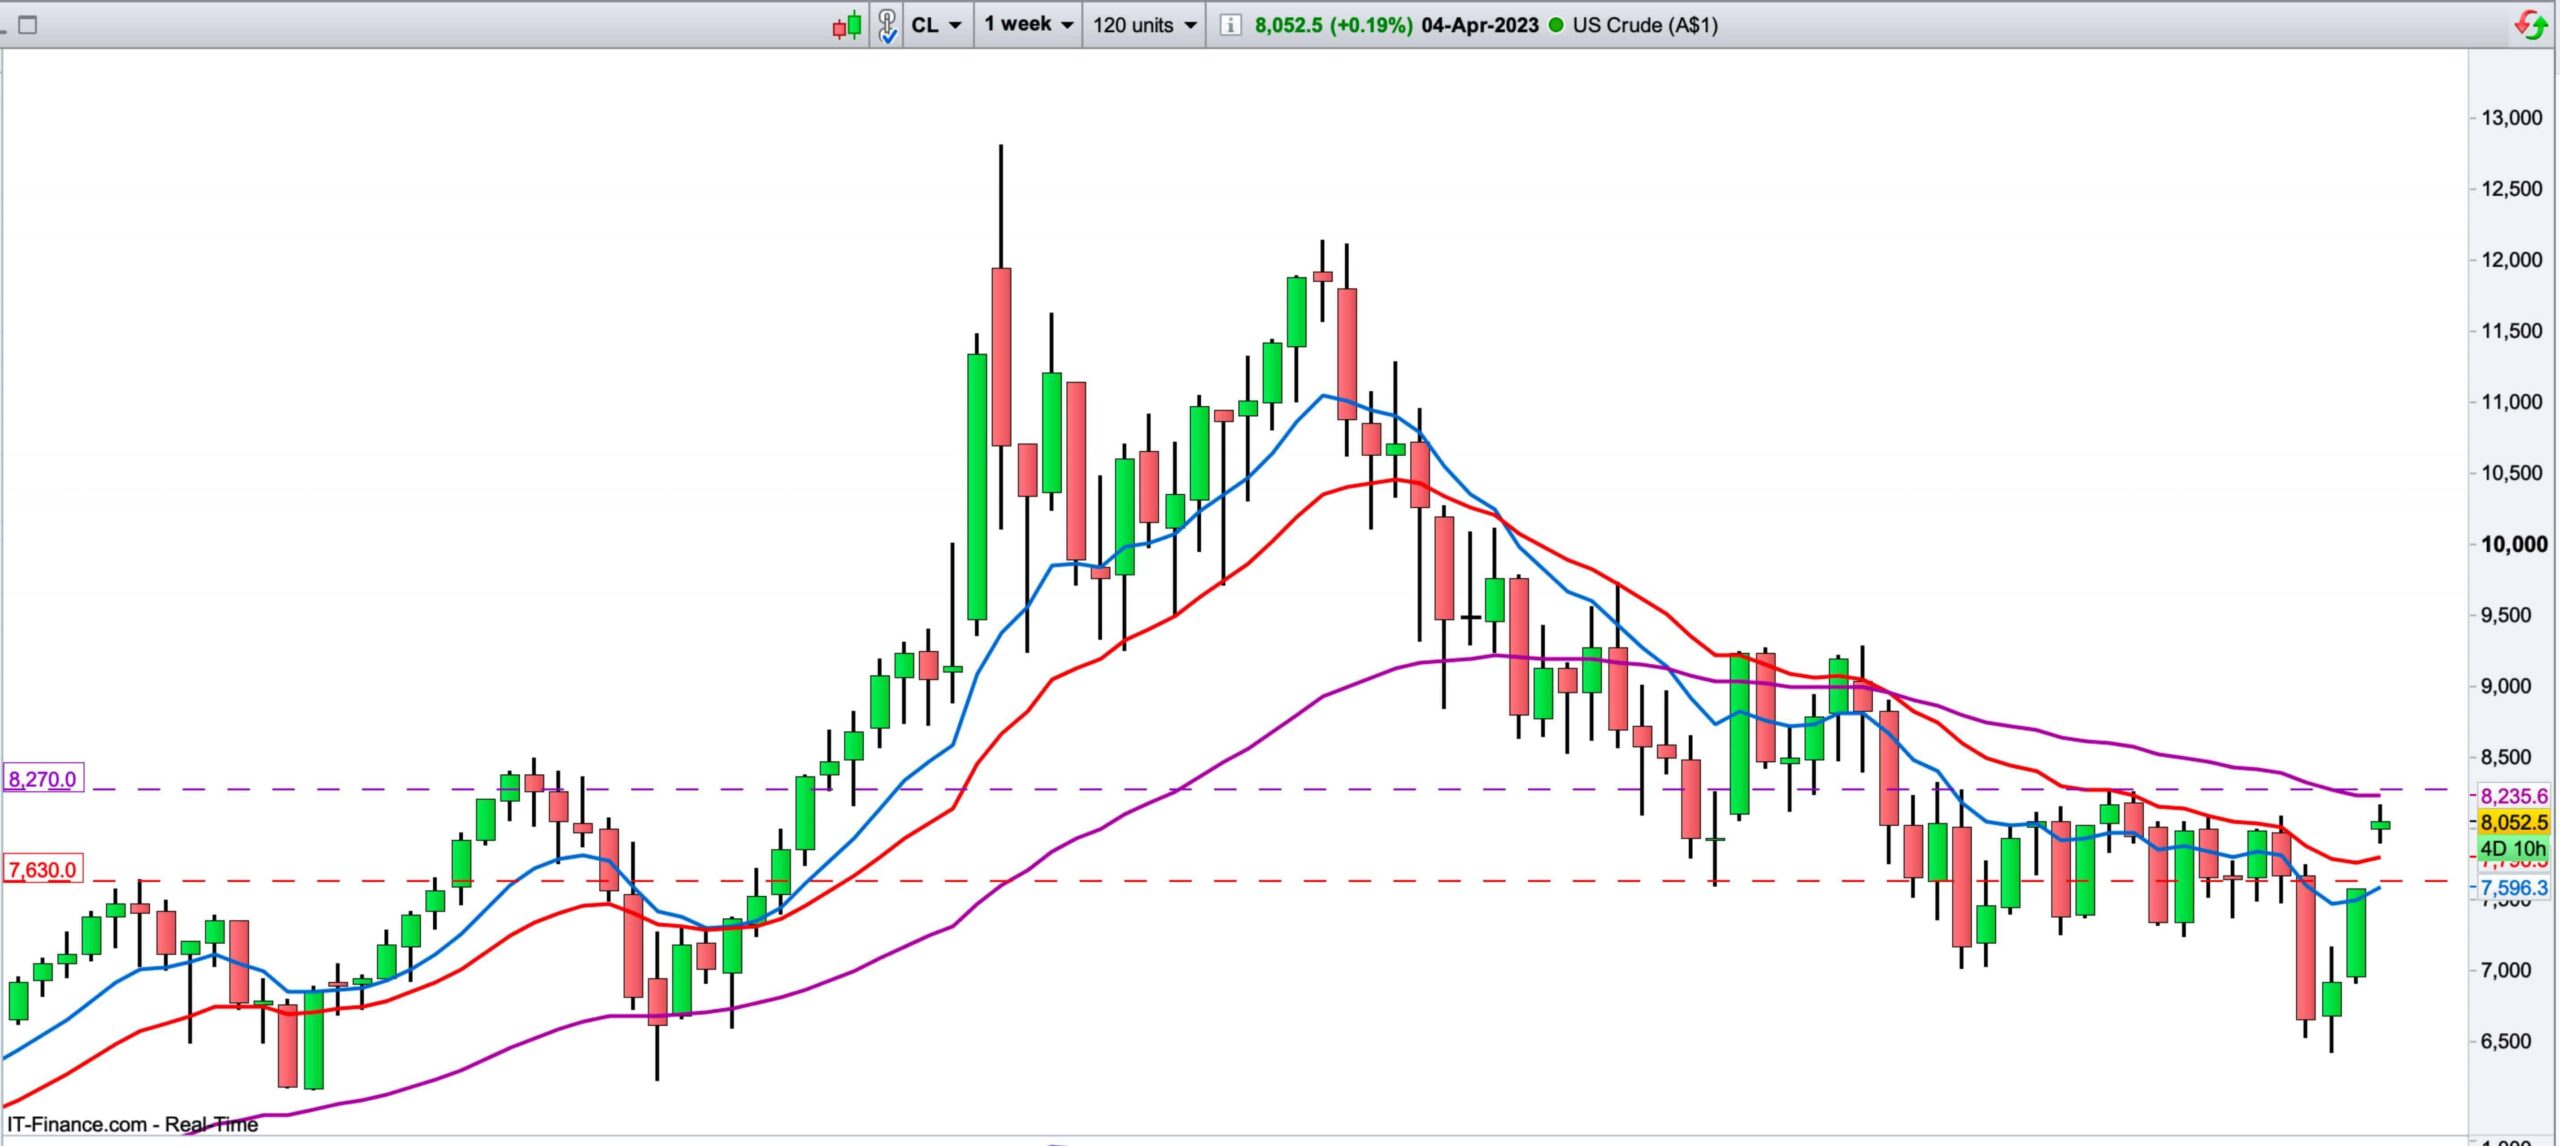This screenshot has width=2560, height=1146.
Task: Click the 8,052.5 (+0.19%) price readout
Action: click(1333, 25)
